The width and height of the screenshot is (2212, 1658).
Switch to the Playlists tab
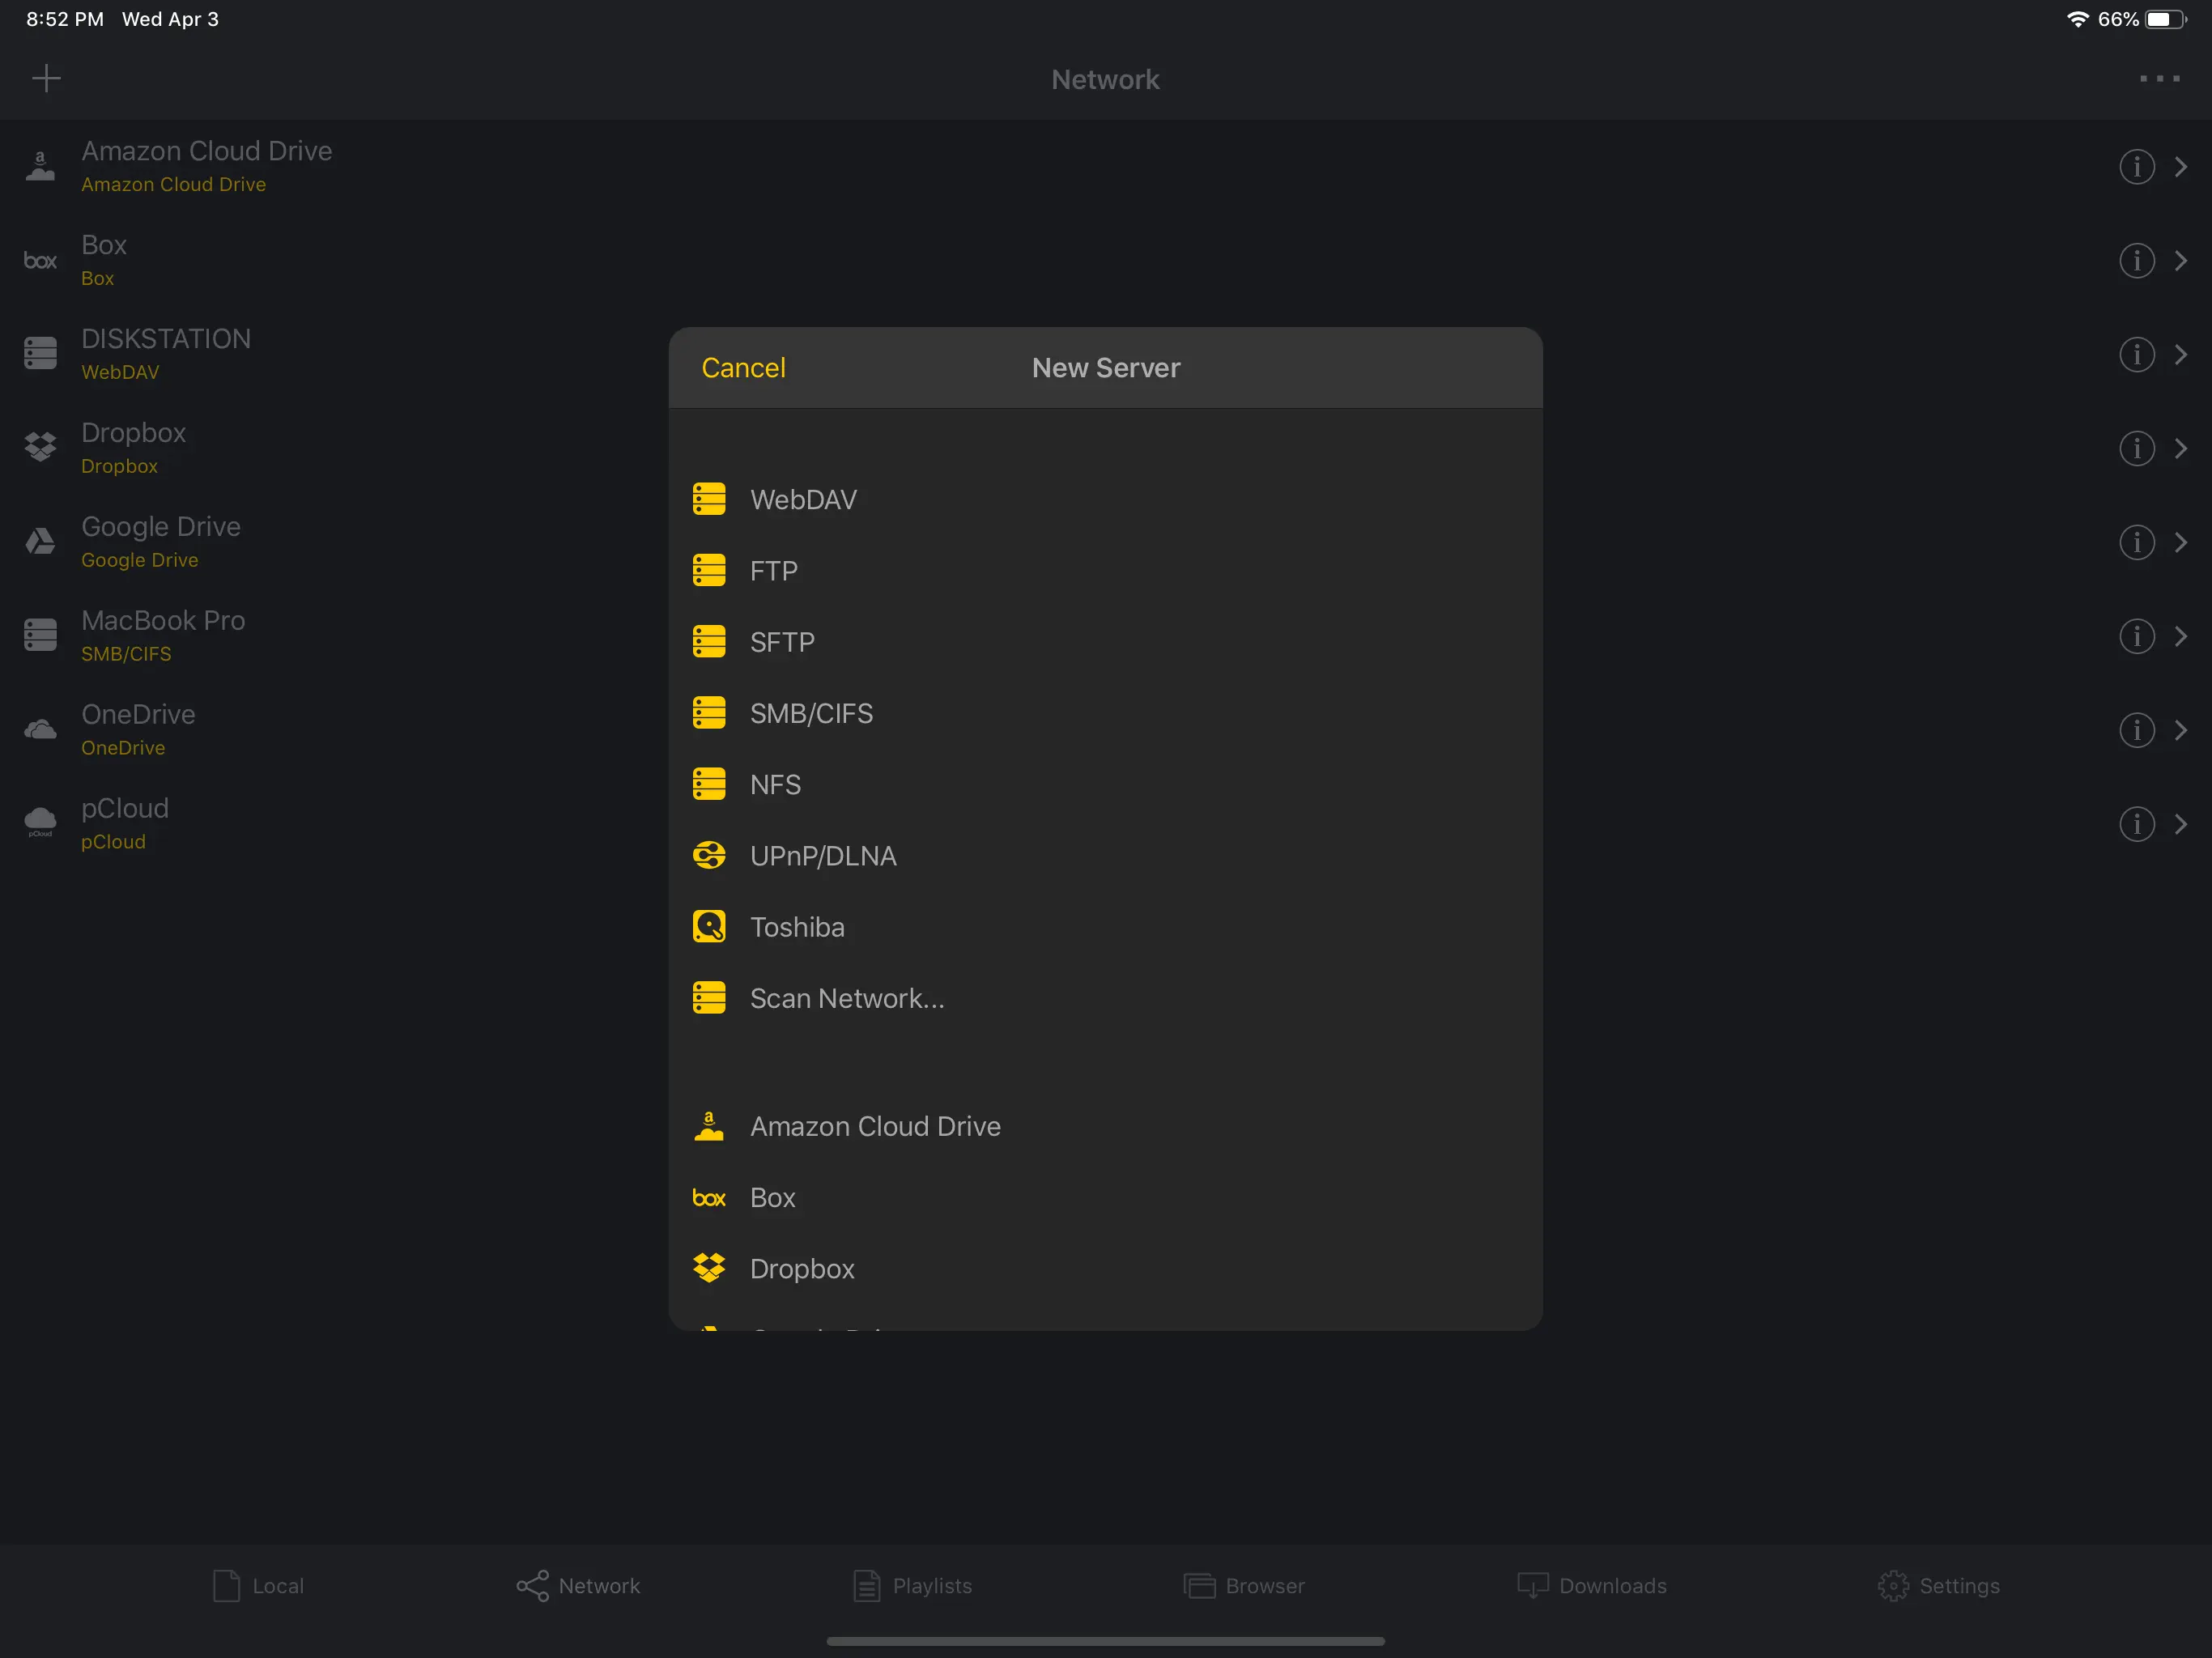[912, 1586]
